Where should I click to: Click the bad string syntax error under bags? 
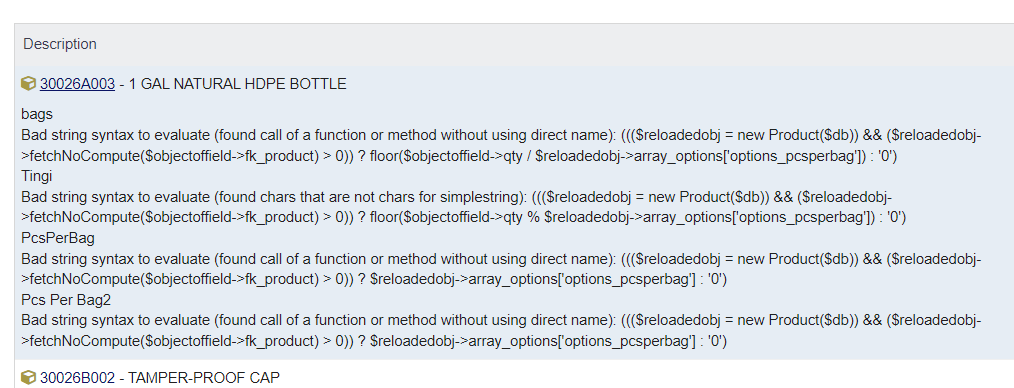pos(501,135)
